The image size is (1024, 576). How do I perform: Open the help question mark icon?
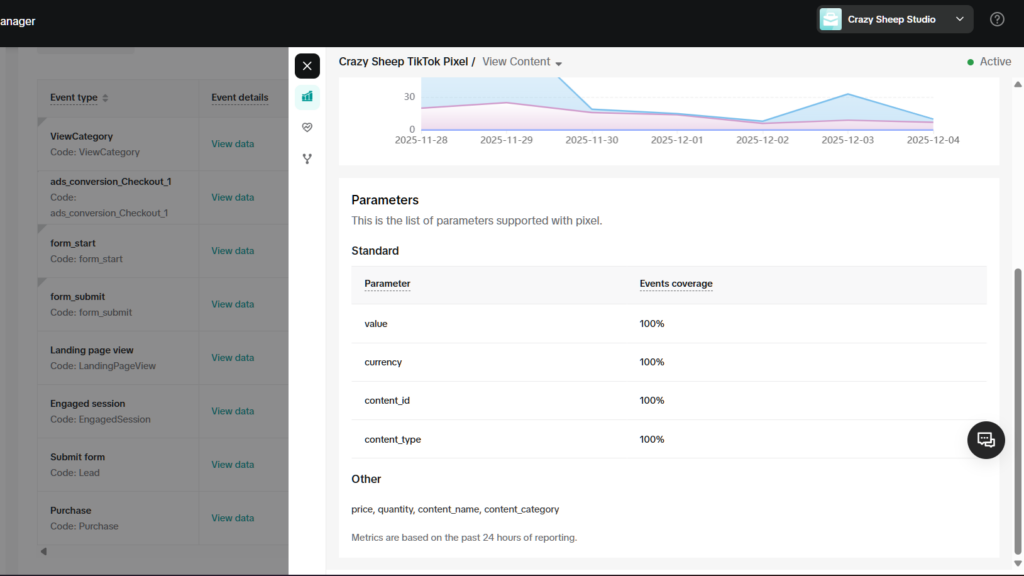coord(997,19)
